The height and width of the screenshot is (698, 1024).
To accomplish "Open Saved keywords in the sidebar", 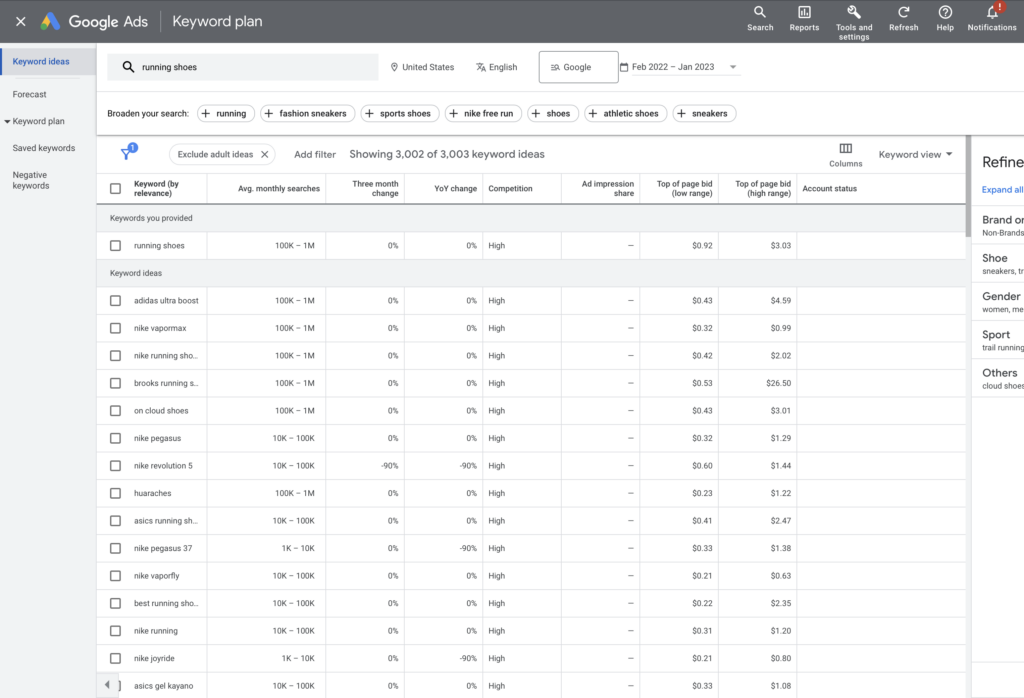I will (44, 148).
